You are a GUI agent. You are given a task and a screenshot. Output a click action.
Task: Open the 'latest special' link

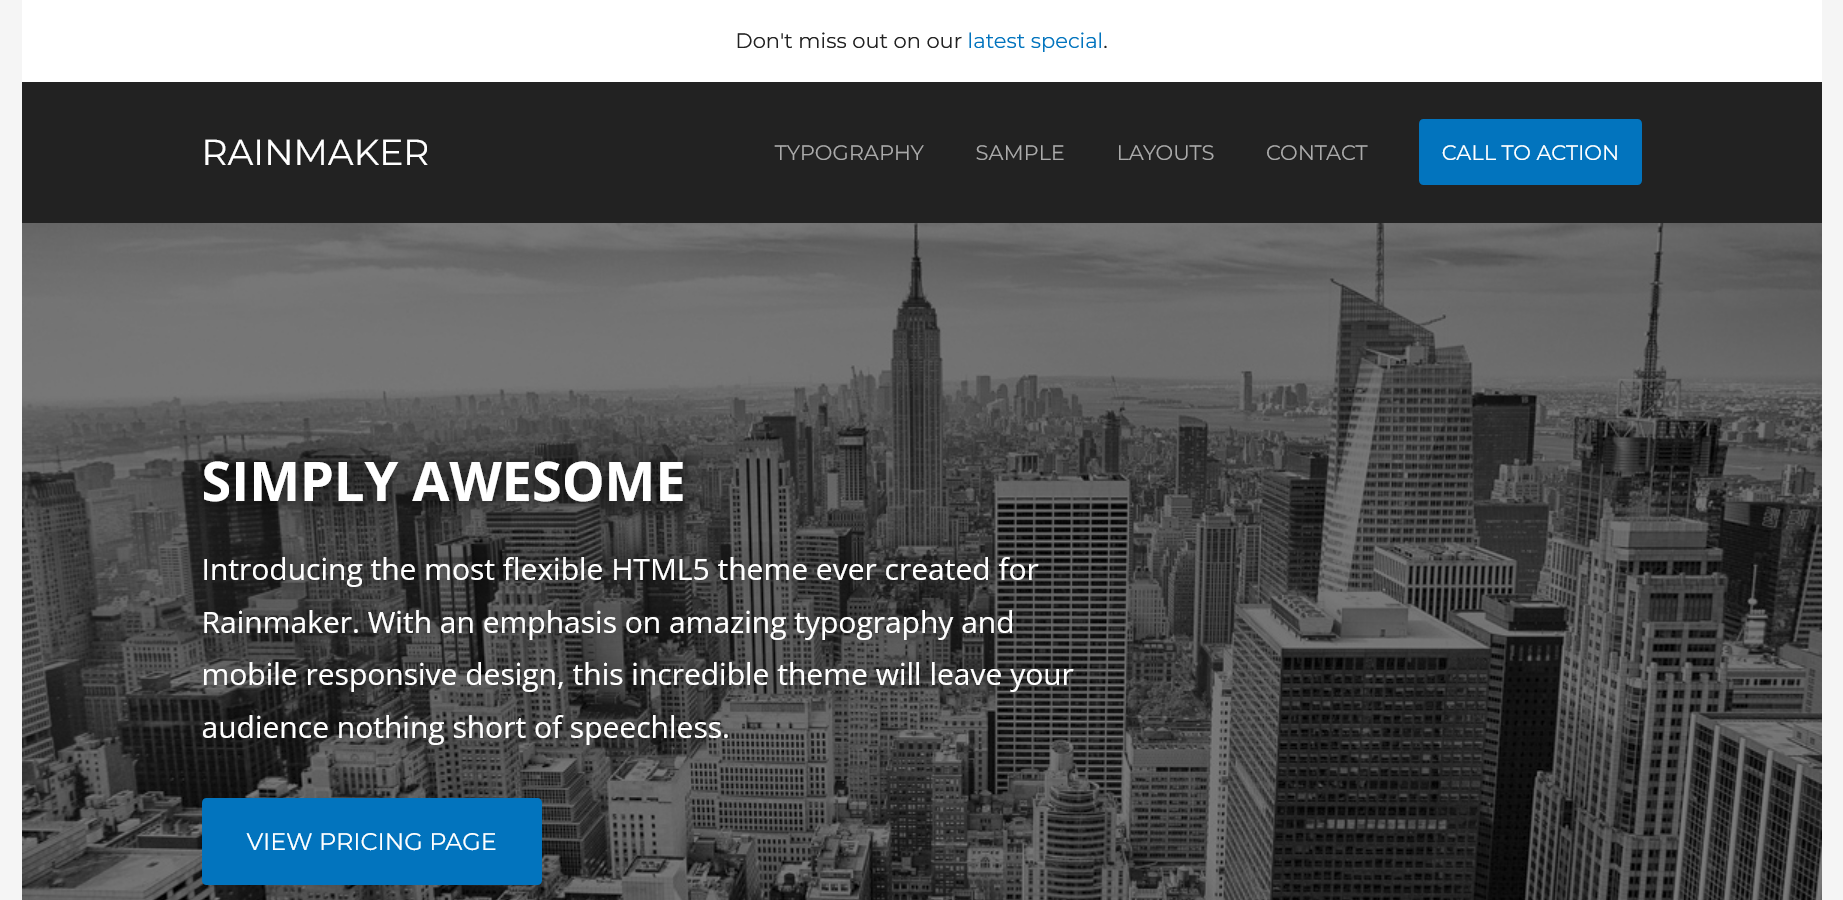(1035, 41)
